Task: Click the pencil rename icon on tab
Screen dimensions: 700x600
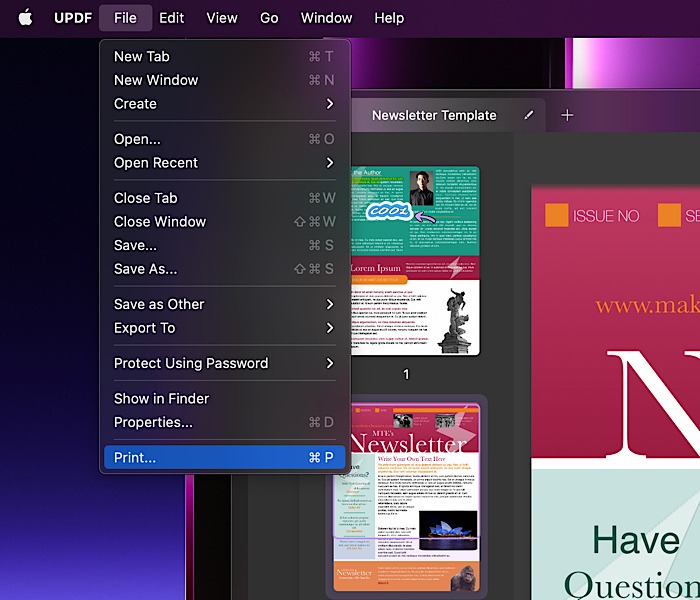Action: coord(529,115)
